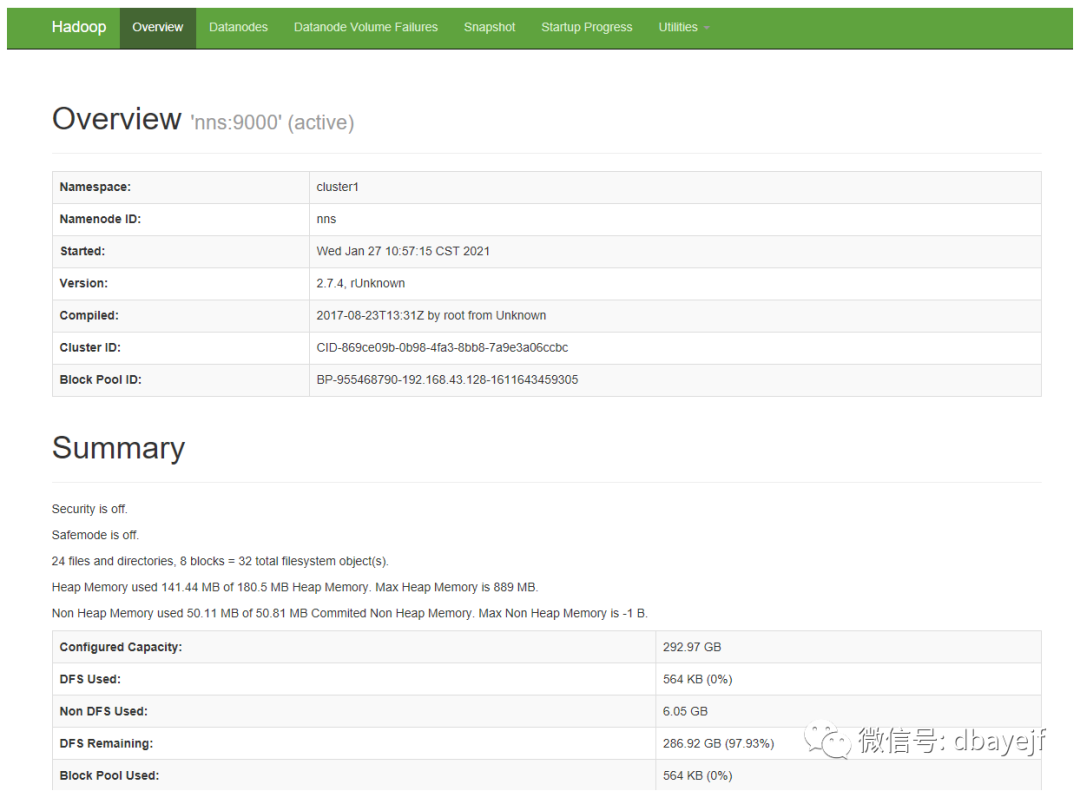Image resolution: width=1080 pixels, height=791 pixels.
Task: Click the 24 files and directories line
Action: (220, 562)
